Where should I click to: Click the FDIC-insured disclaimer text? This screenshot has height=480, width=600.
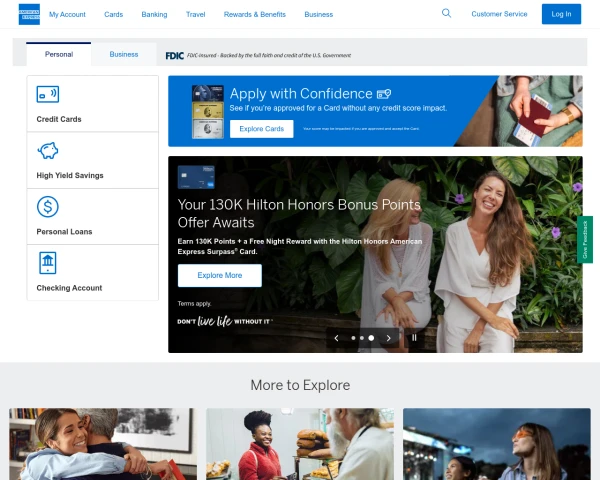(269, 56)
